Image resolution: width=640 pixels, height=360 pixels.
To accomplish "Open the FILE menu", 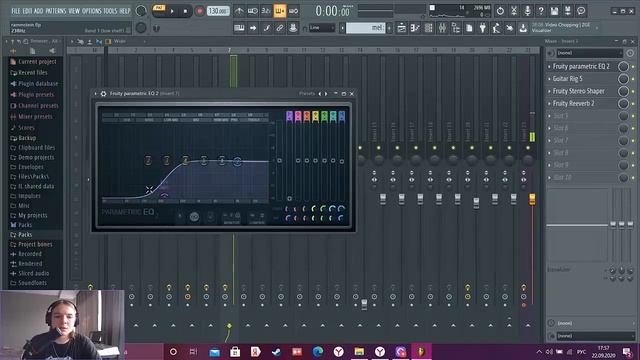I will (16, 11).
